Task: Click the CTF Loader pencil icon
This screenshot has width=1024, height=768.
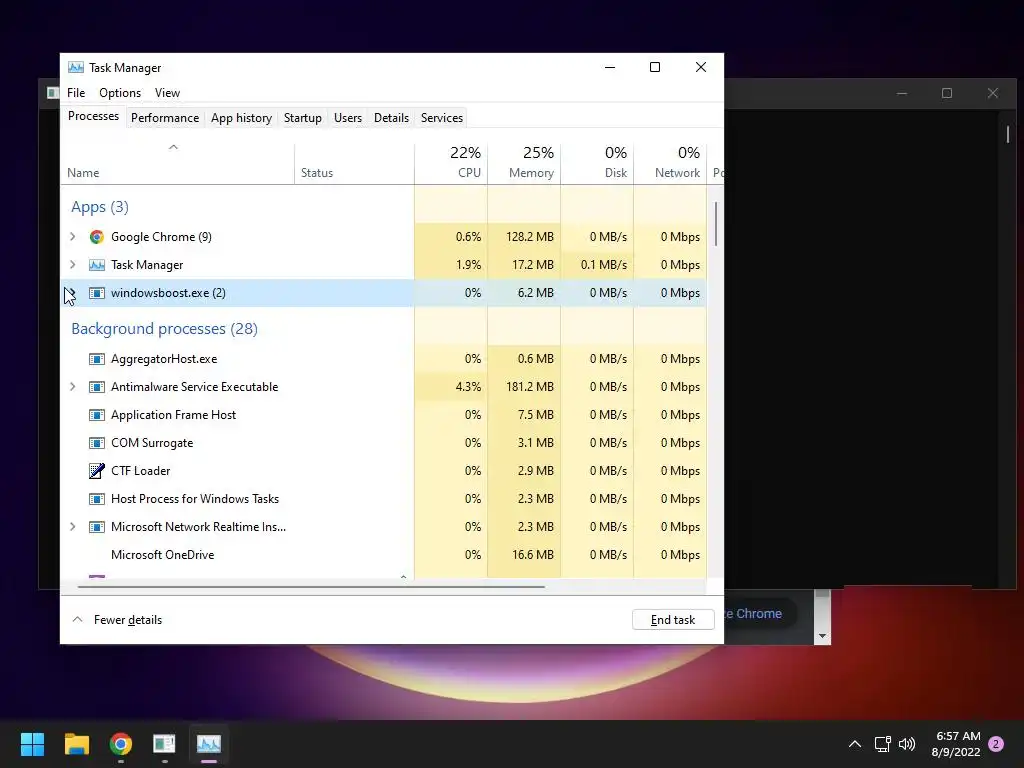Action: (97, 471)
